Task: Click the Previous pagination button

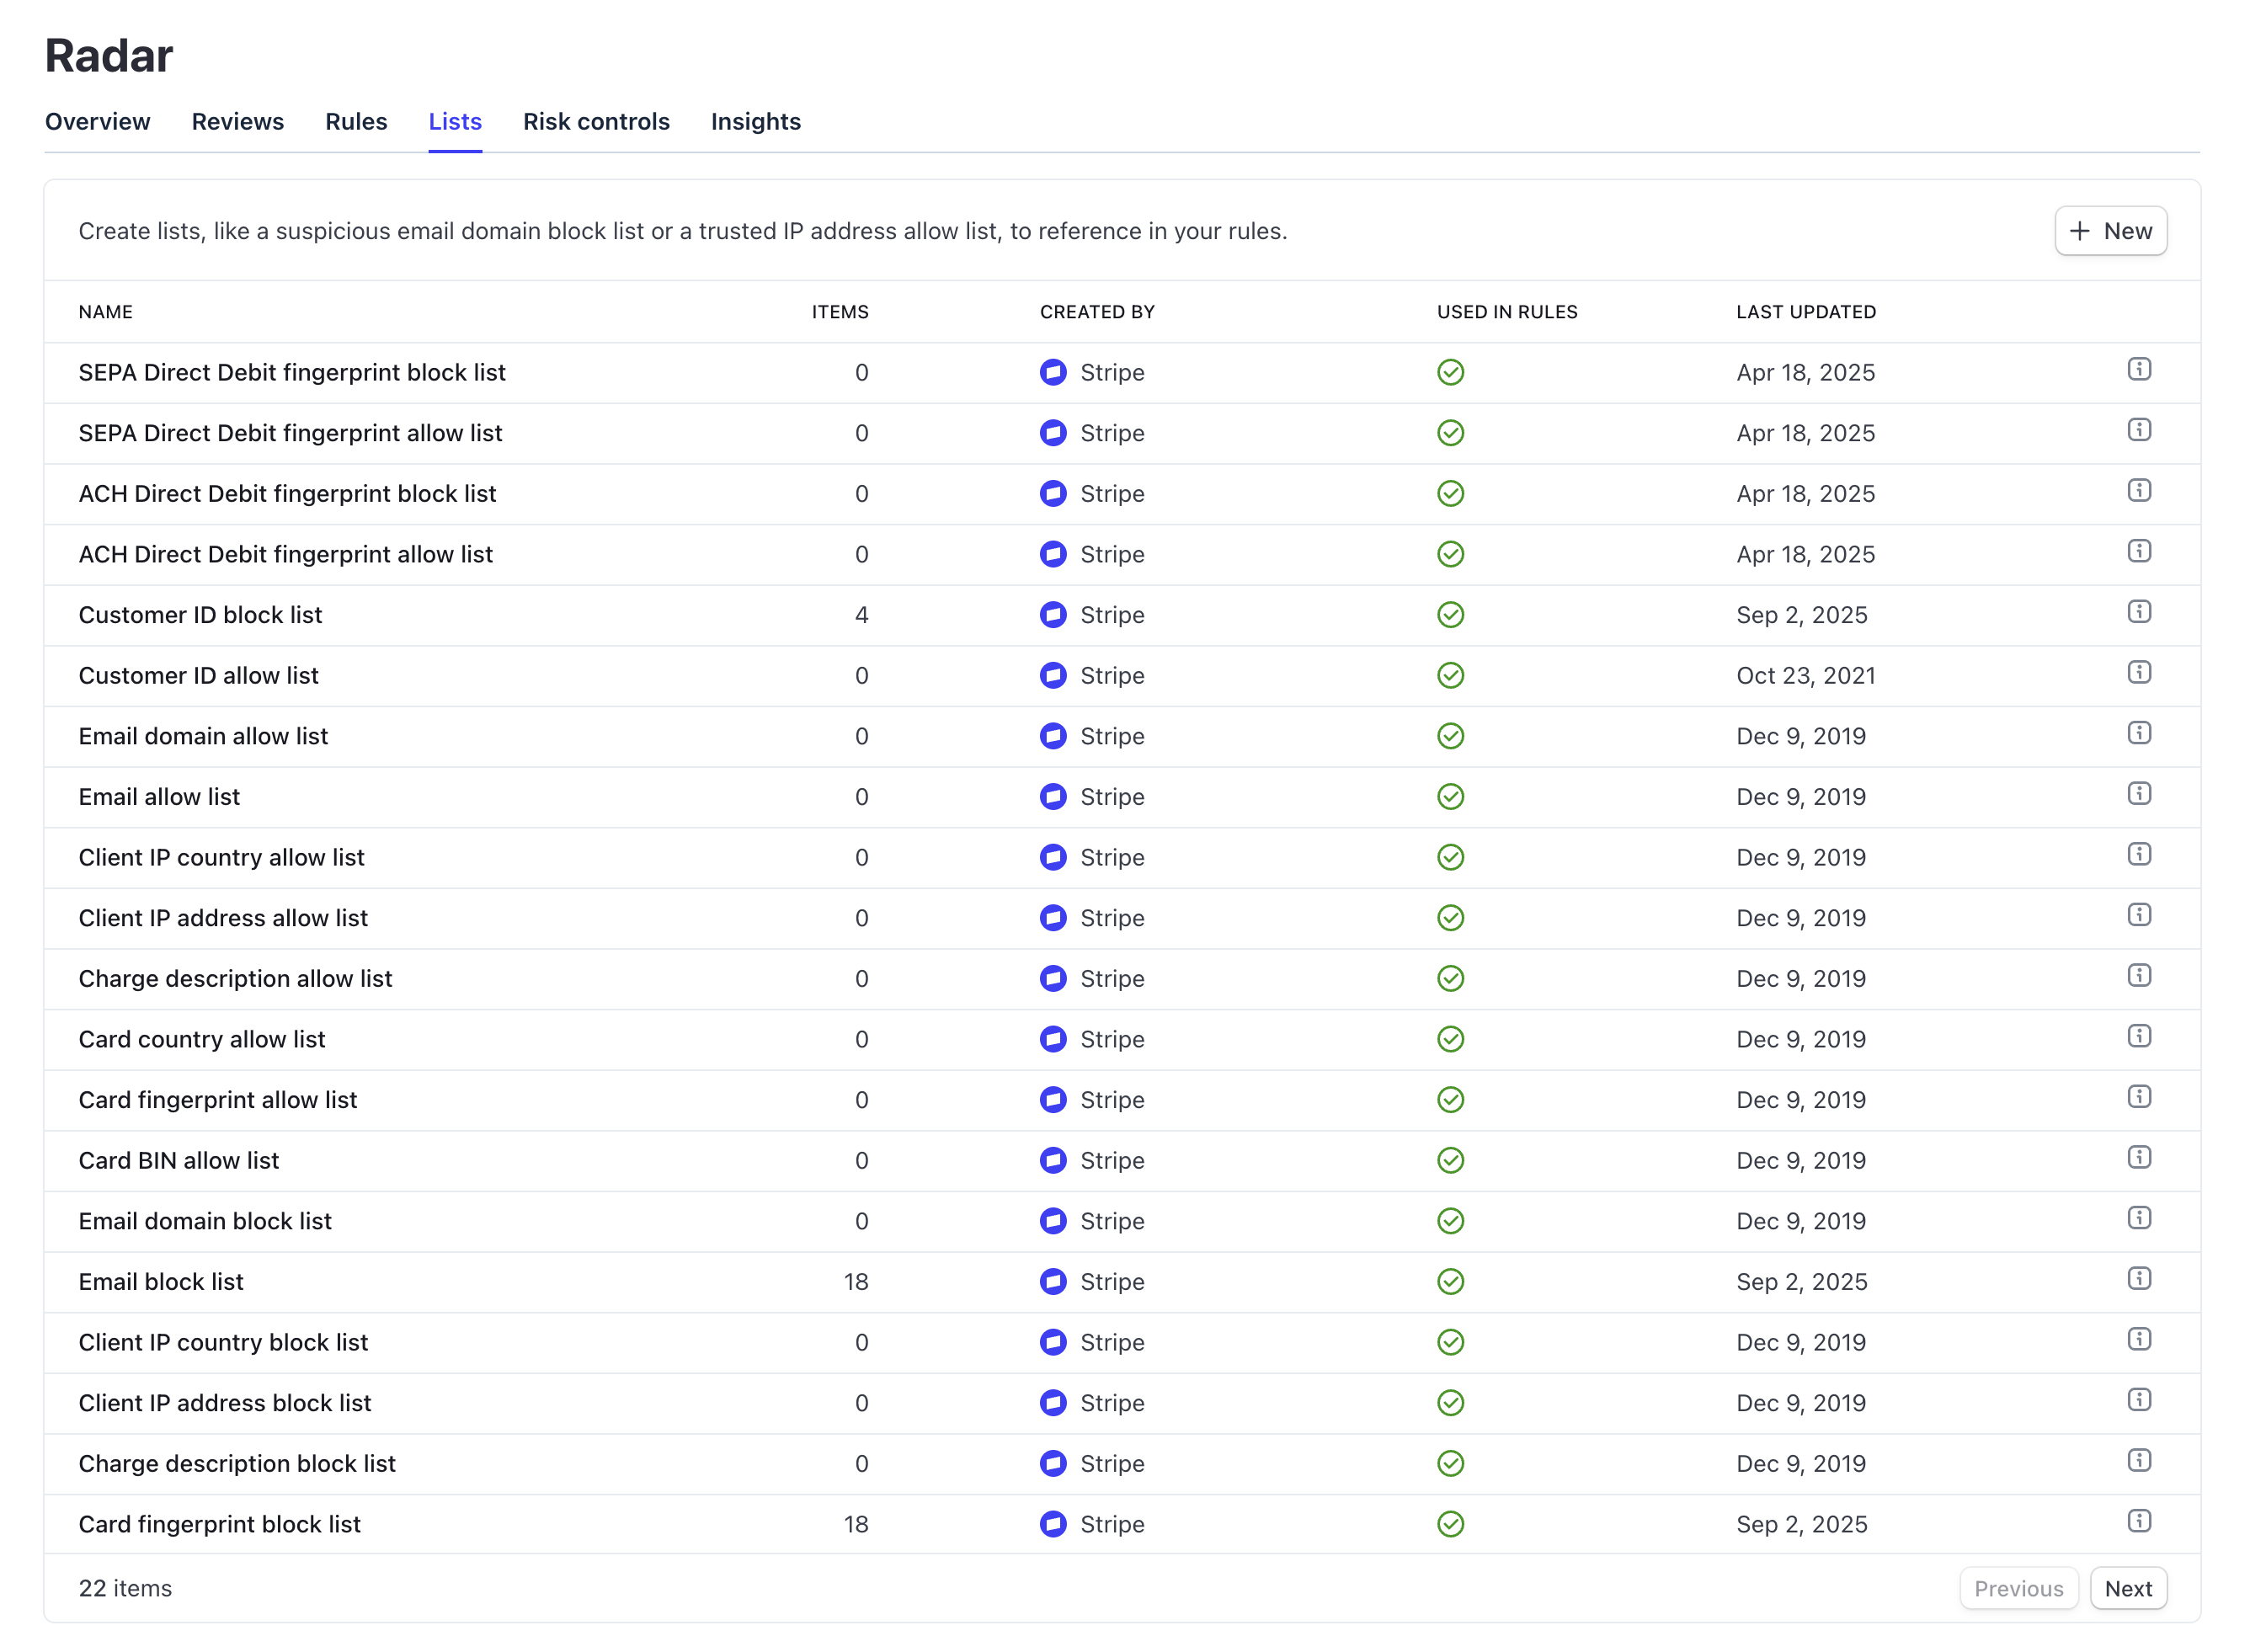Action: (x=2018, y=1588)
